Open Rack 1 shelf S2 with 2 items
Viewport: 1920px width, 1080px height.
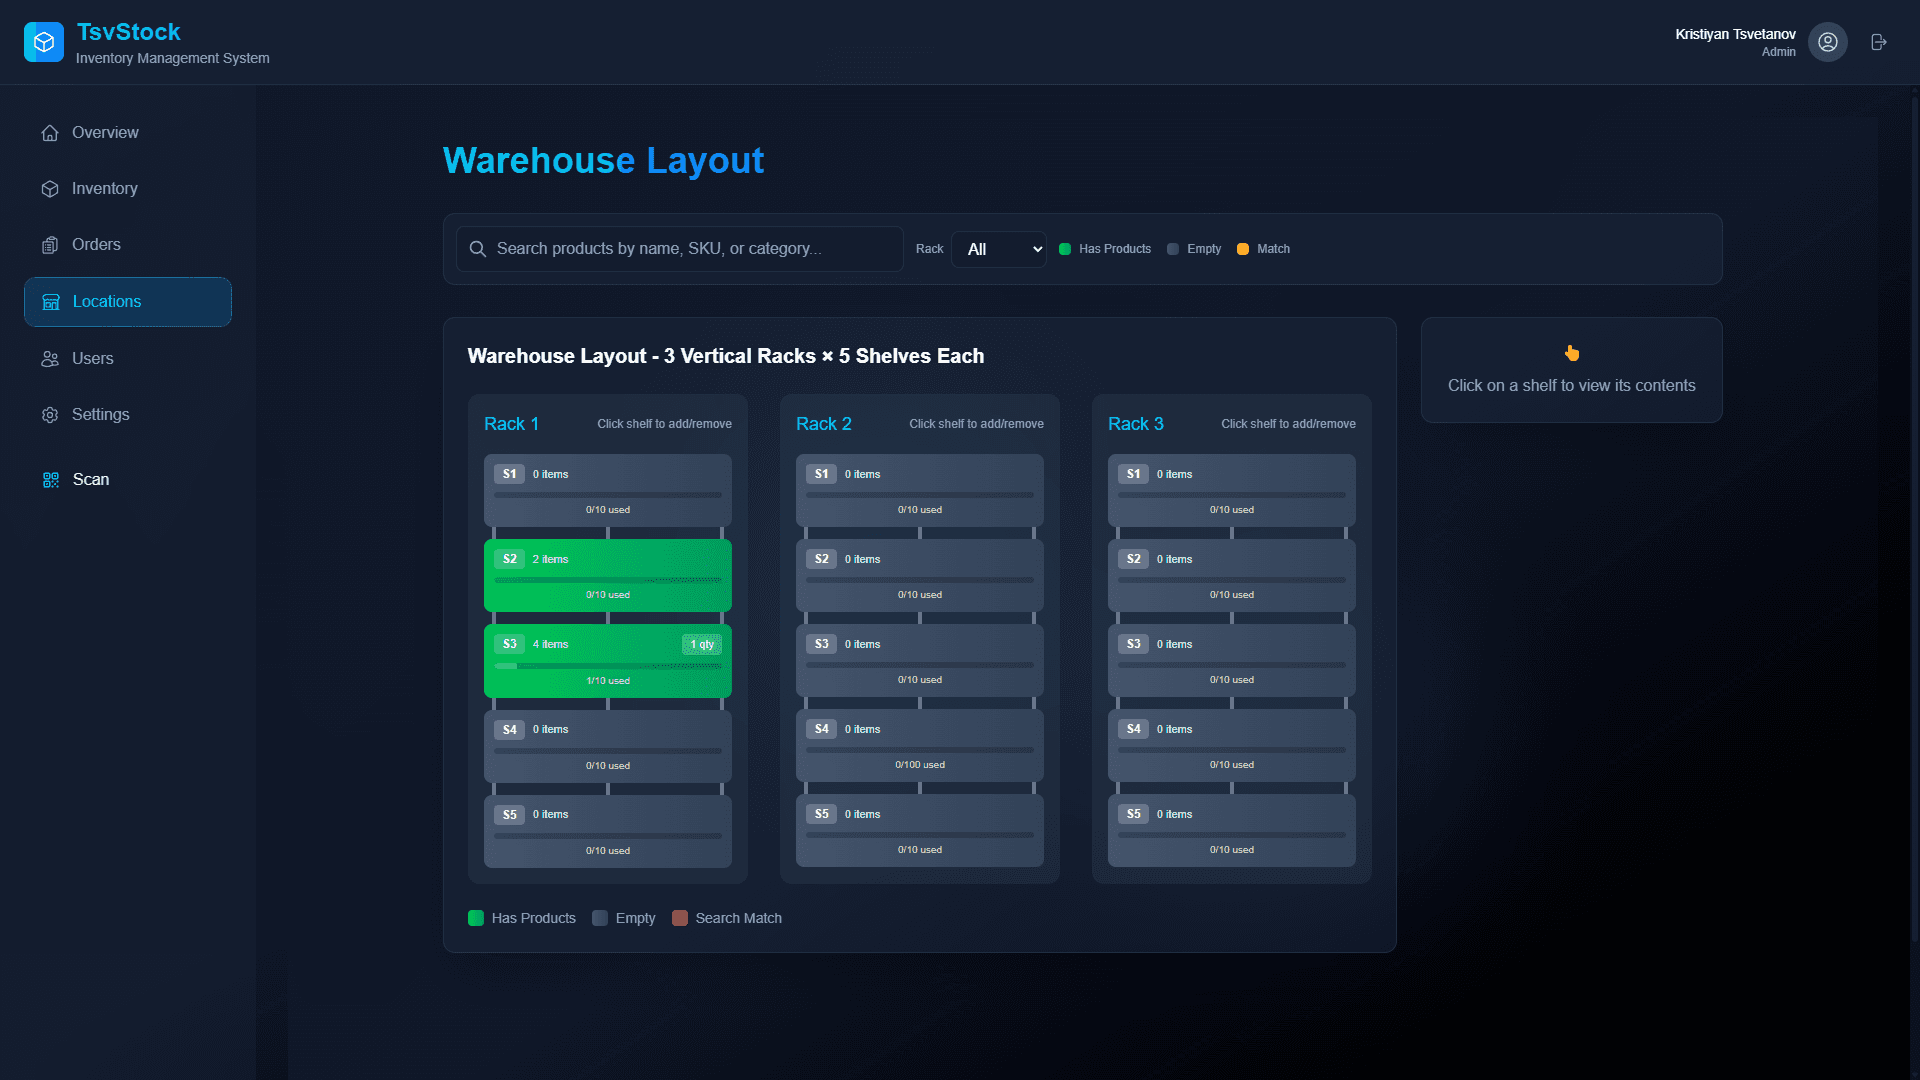pyautogui.click(x=607, y=575)
